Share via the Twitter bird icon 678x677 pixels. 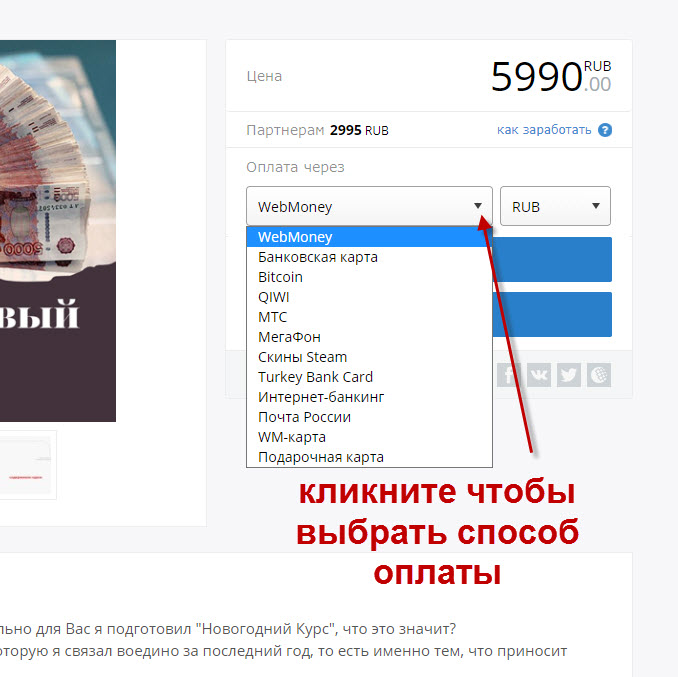point(569,375)
